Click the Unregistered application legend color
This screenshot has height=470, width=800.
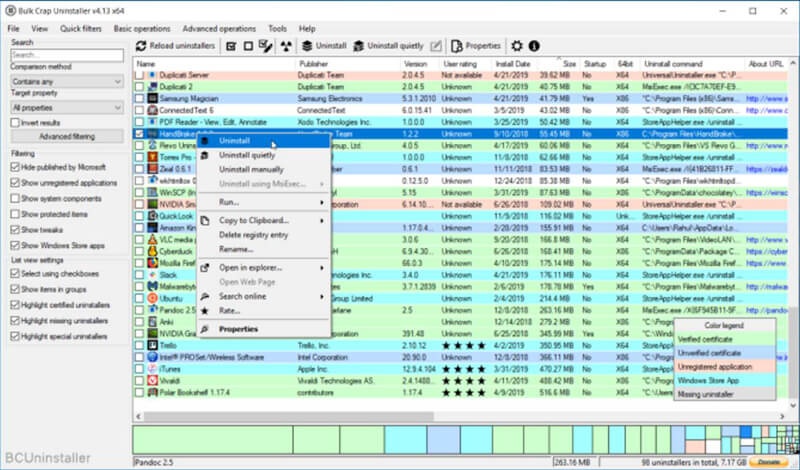[x=724, y=367]
